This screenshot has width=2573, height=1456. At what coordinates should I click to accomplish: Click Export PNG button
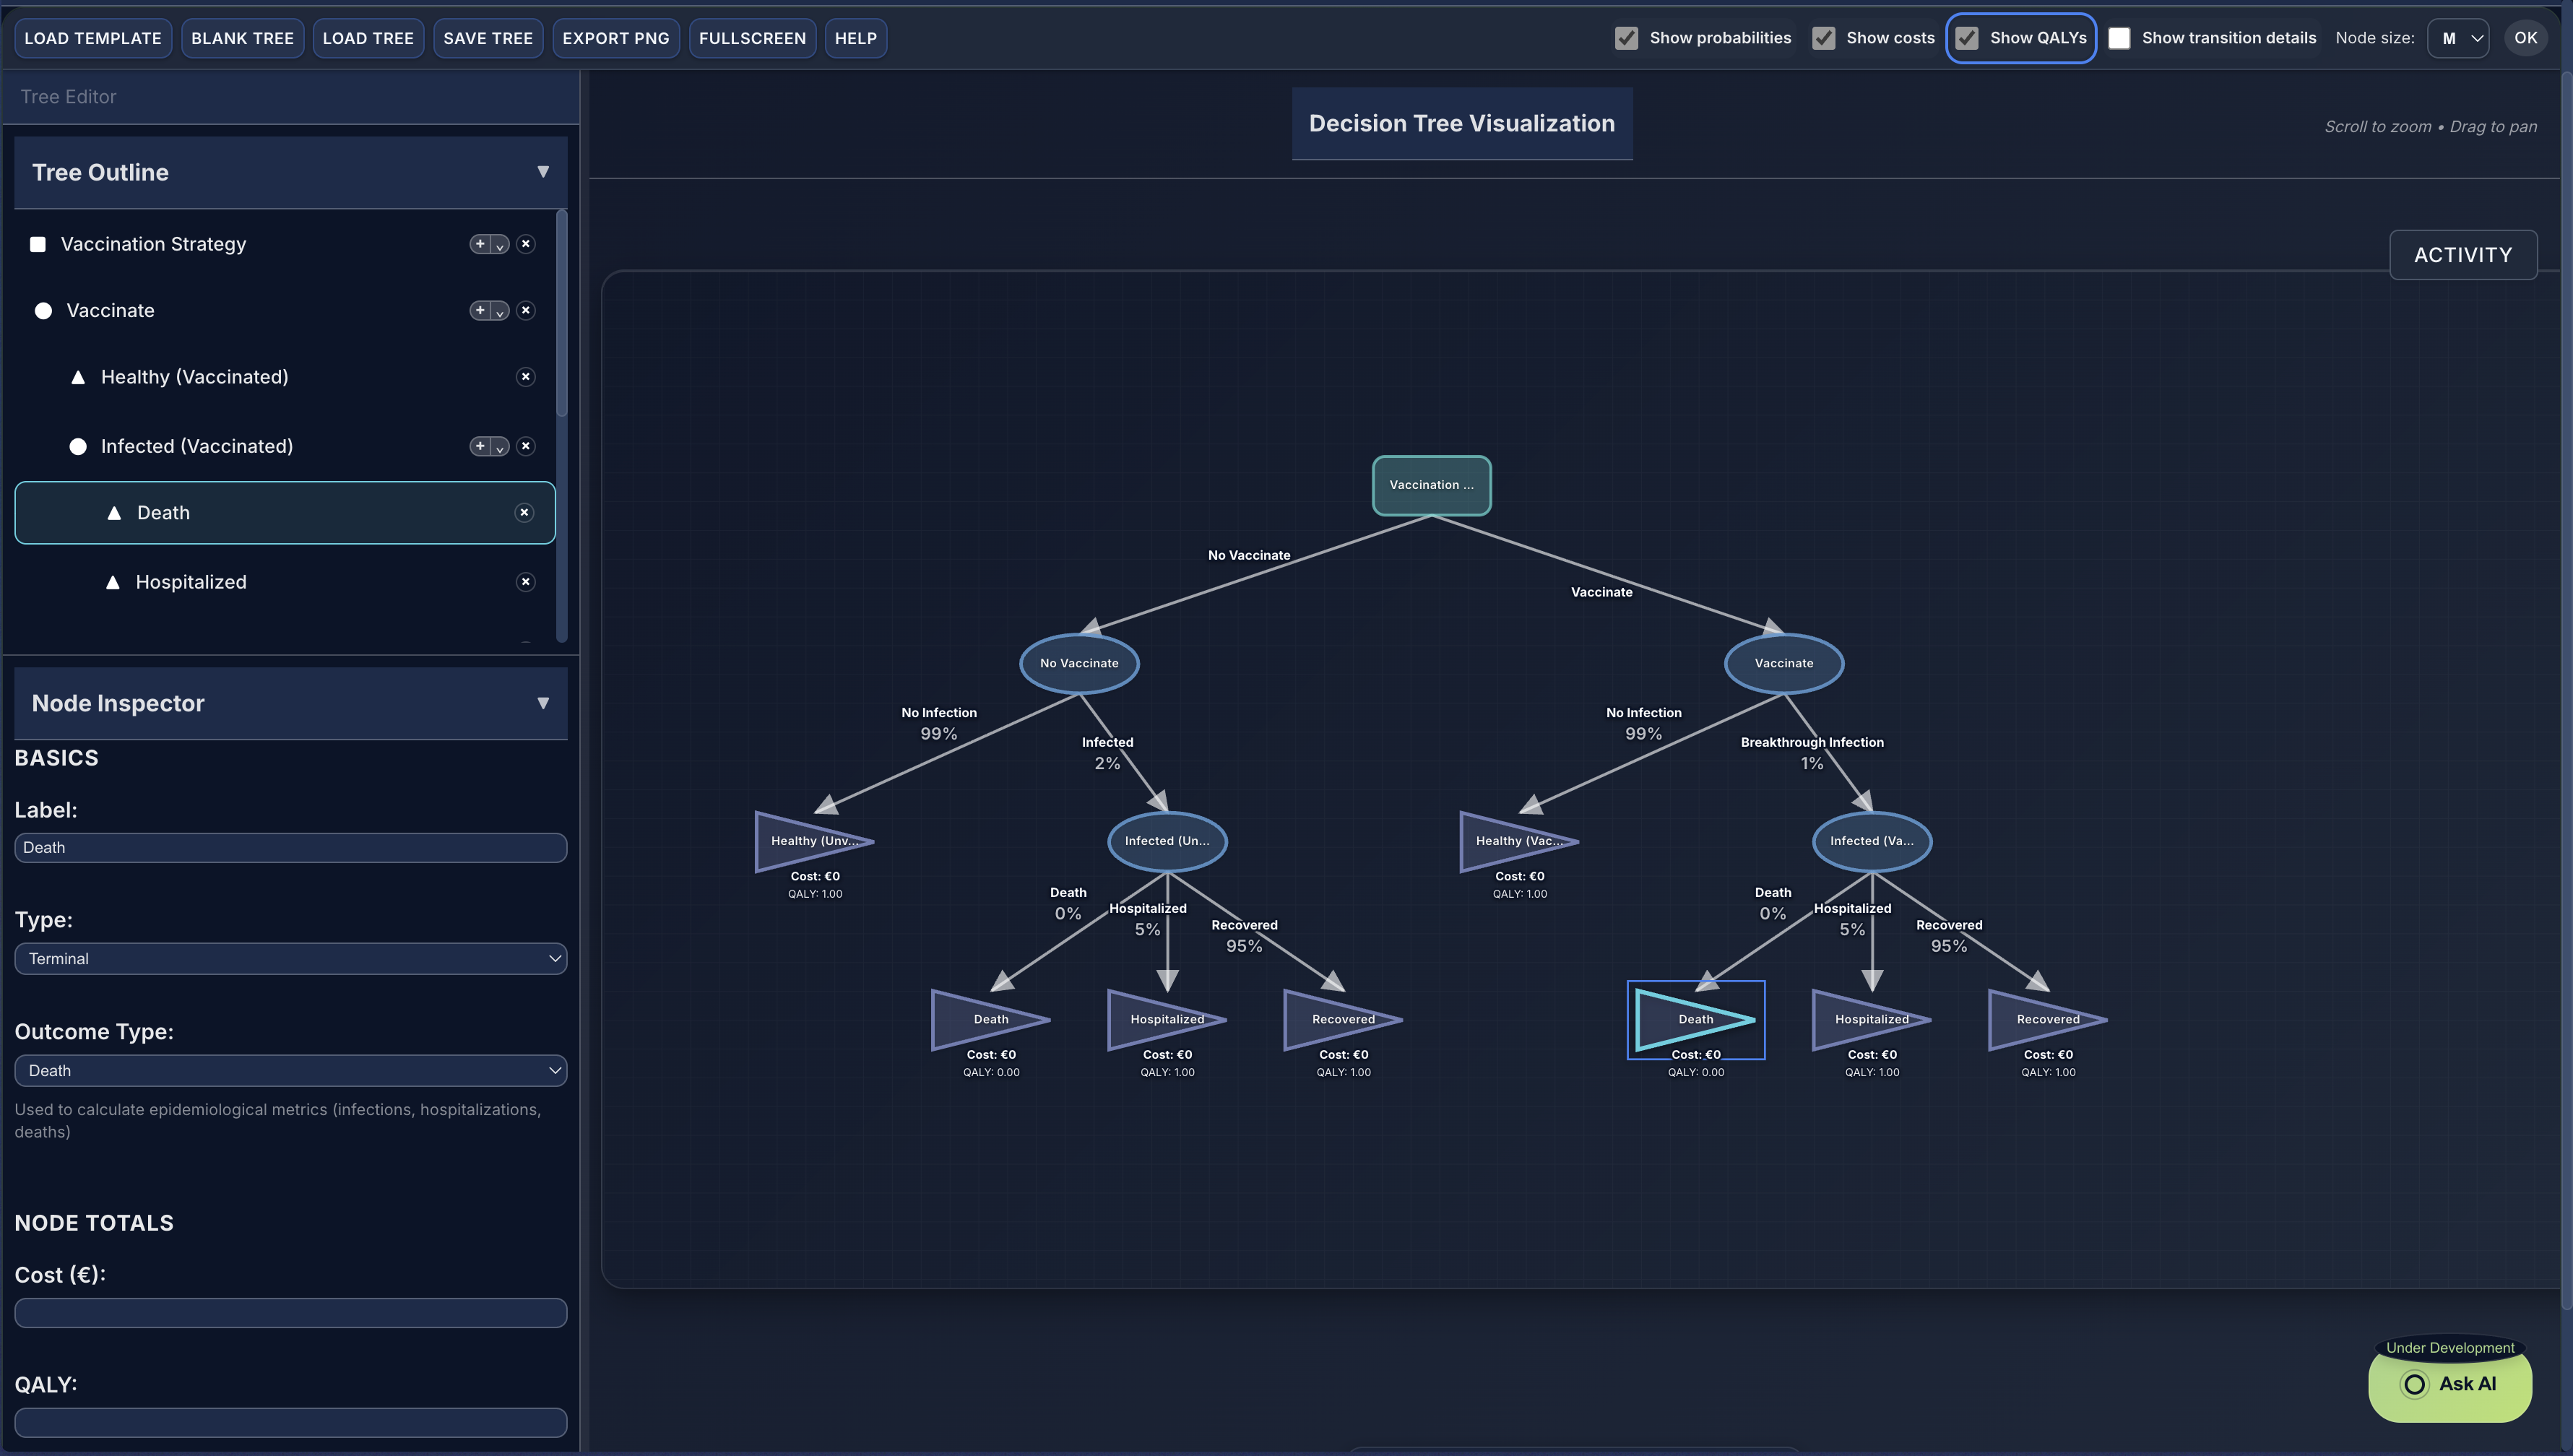[616, 38]
